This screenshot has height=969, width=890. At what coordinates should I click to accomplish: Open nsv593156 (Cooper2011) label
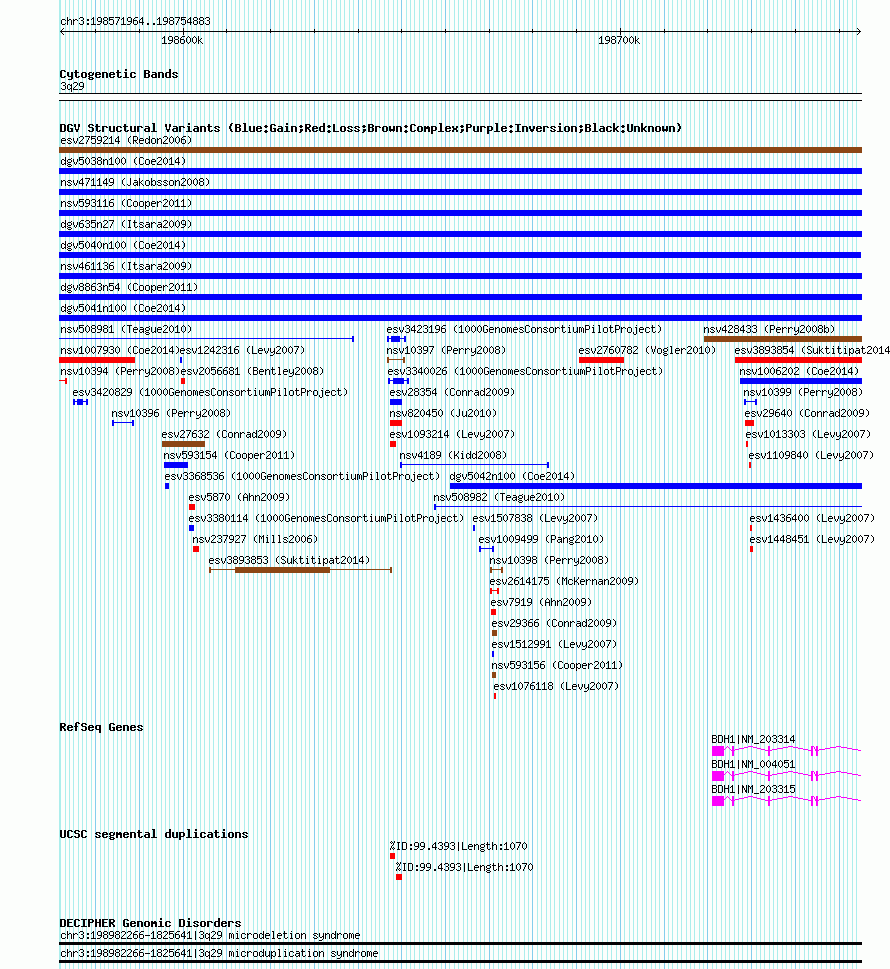point(557,666)
